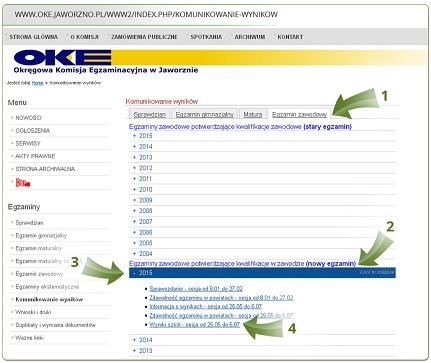Screen dimensions: 431x363
Task: Expand the 2015 stary egzamin row
Action: click(x=262, y=136)
